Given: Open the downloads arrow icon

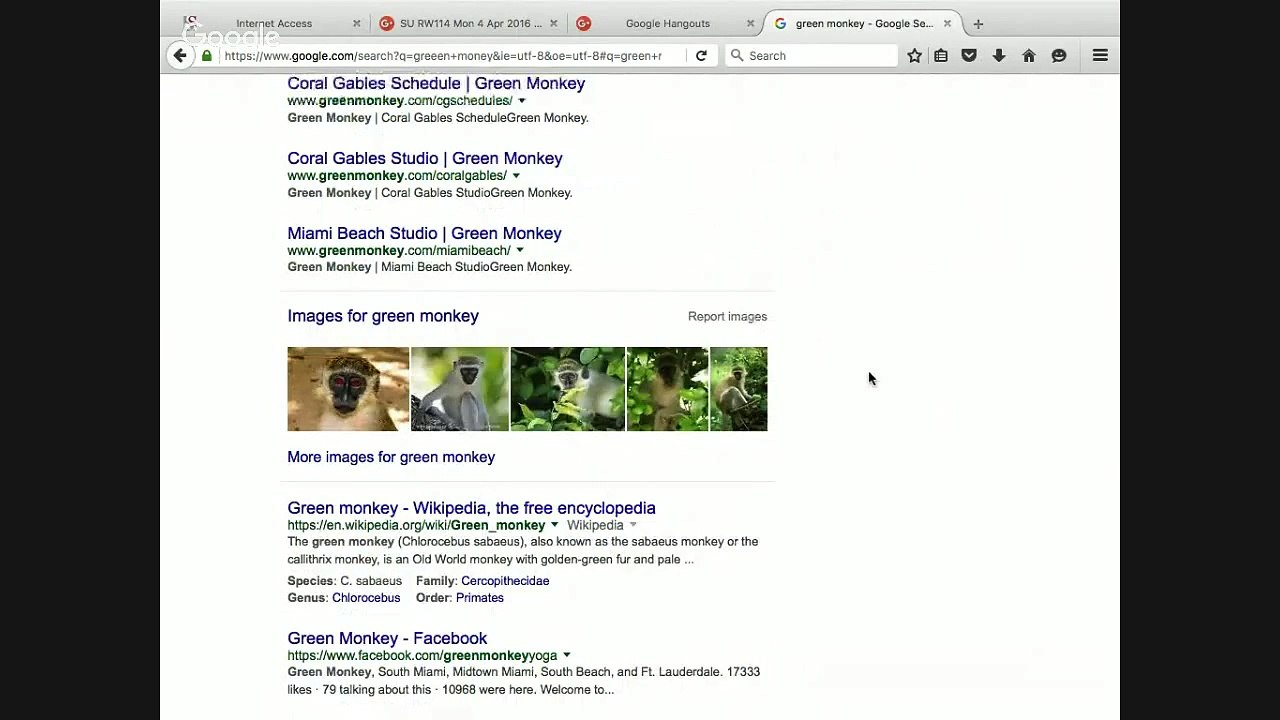Looking at the screenshot, I should (999, 56).
